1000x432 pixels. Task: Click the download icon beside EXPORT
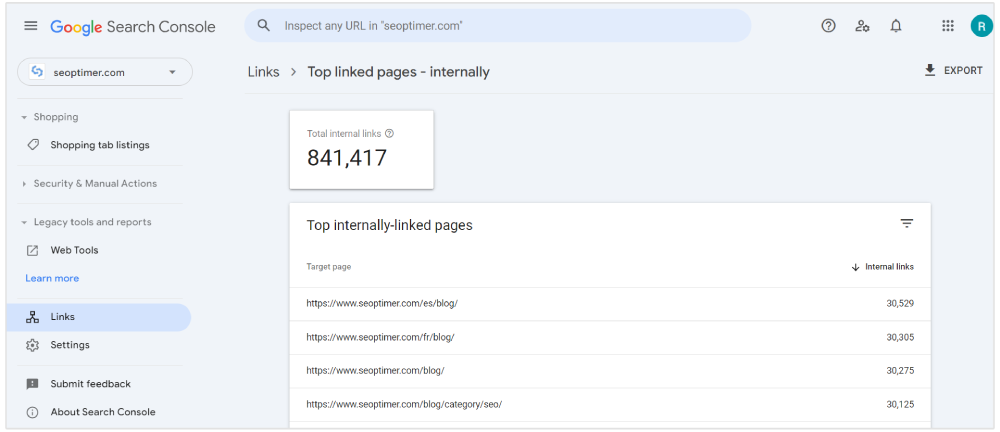pyautogui.click(x=929, y=70)
